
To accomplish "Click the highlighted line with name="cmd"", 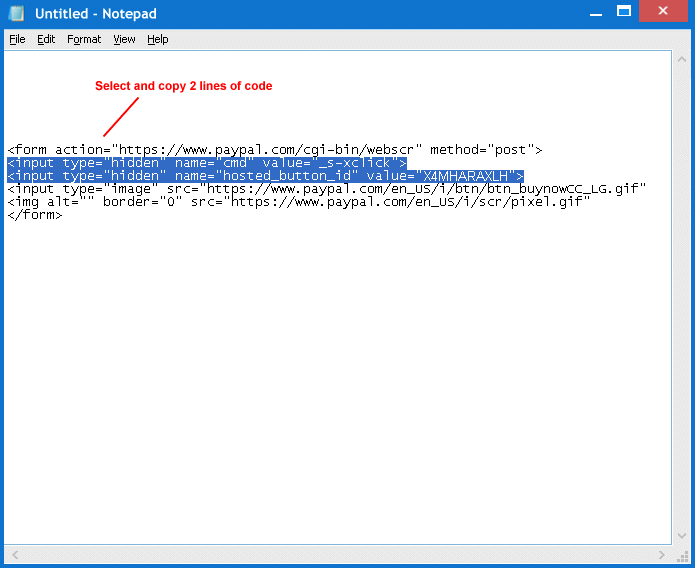I will (x=207, y=163).
